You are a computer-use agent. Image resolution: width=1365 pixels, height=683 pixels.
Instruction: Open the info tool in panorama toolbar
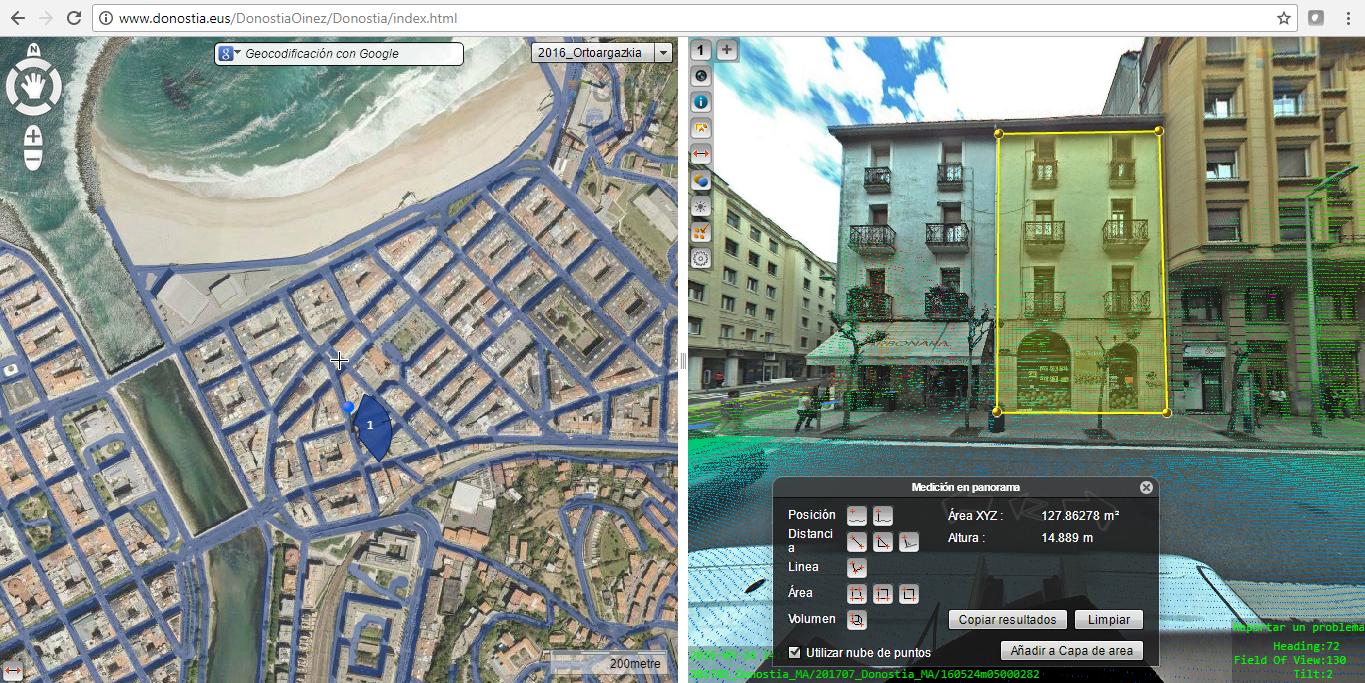(x=701, y=101)
